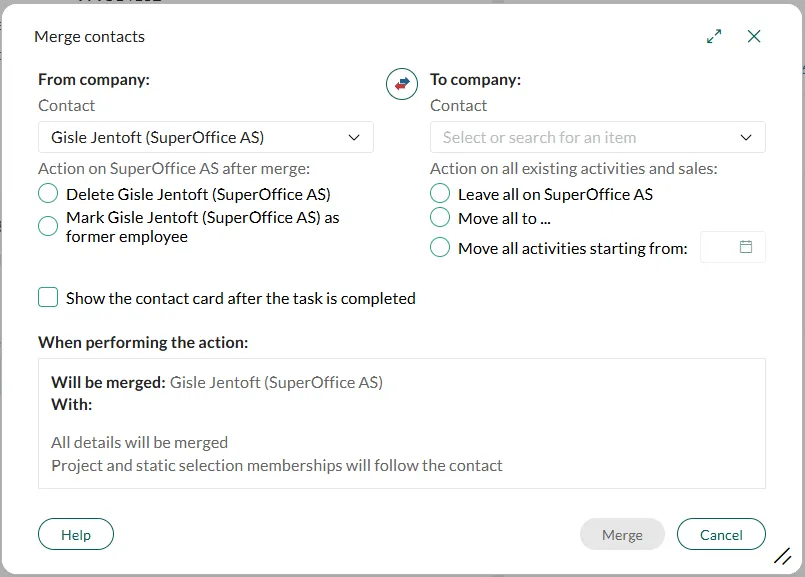This screenshot has width=805, height=577.
Task: Cancel the merge operation
Action: click(x=721, y=535)
